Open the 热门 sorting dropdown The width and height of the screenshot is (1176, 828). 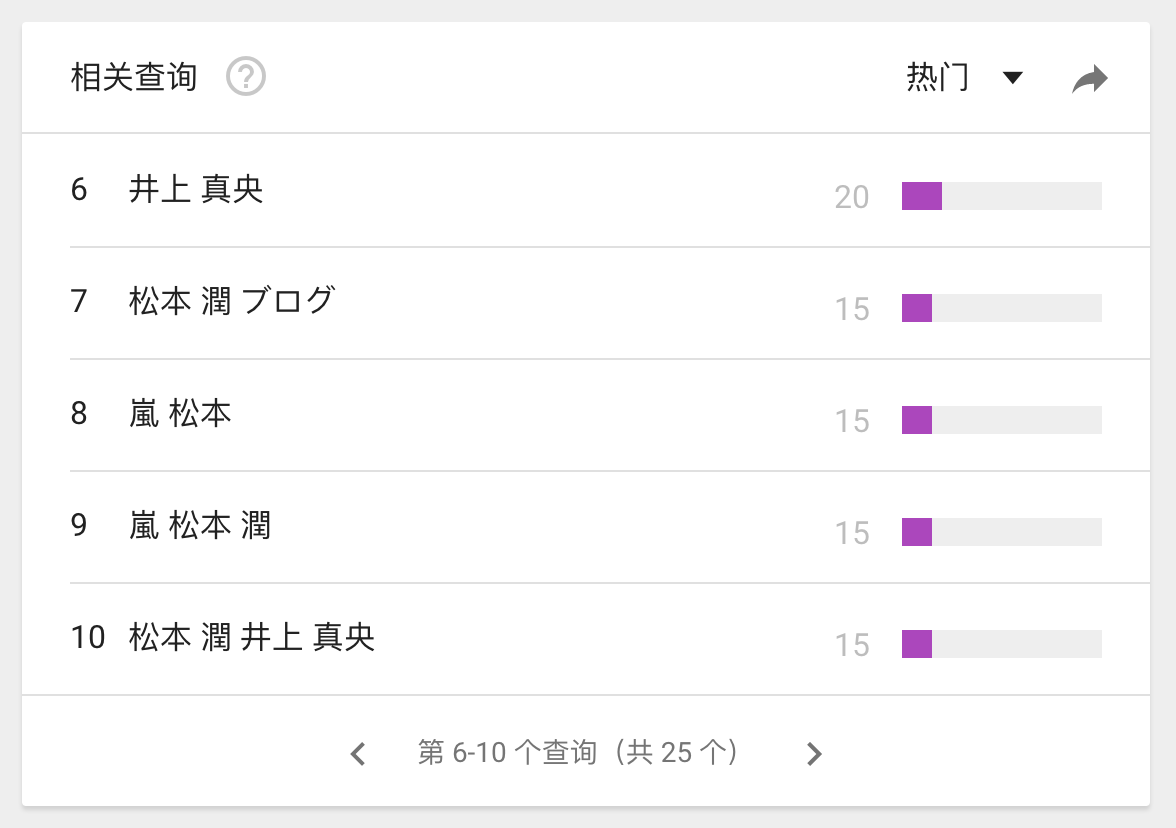938,78
